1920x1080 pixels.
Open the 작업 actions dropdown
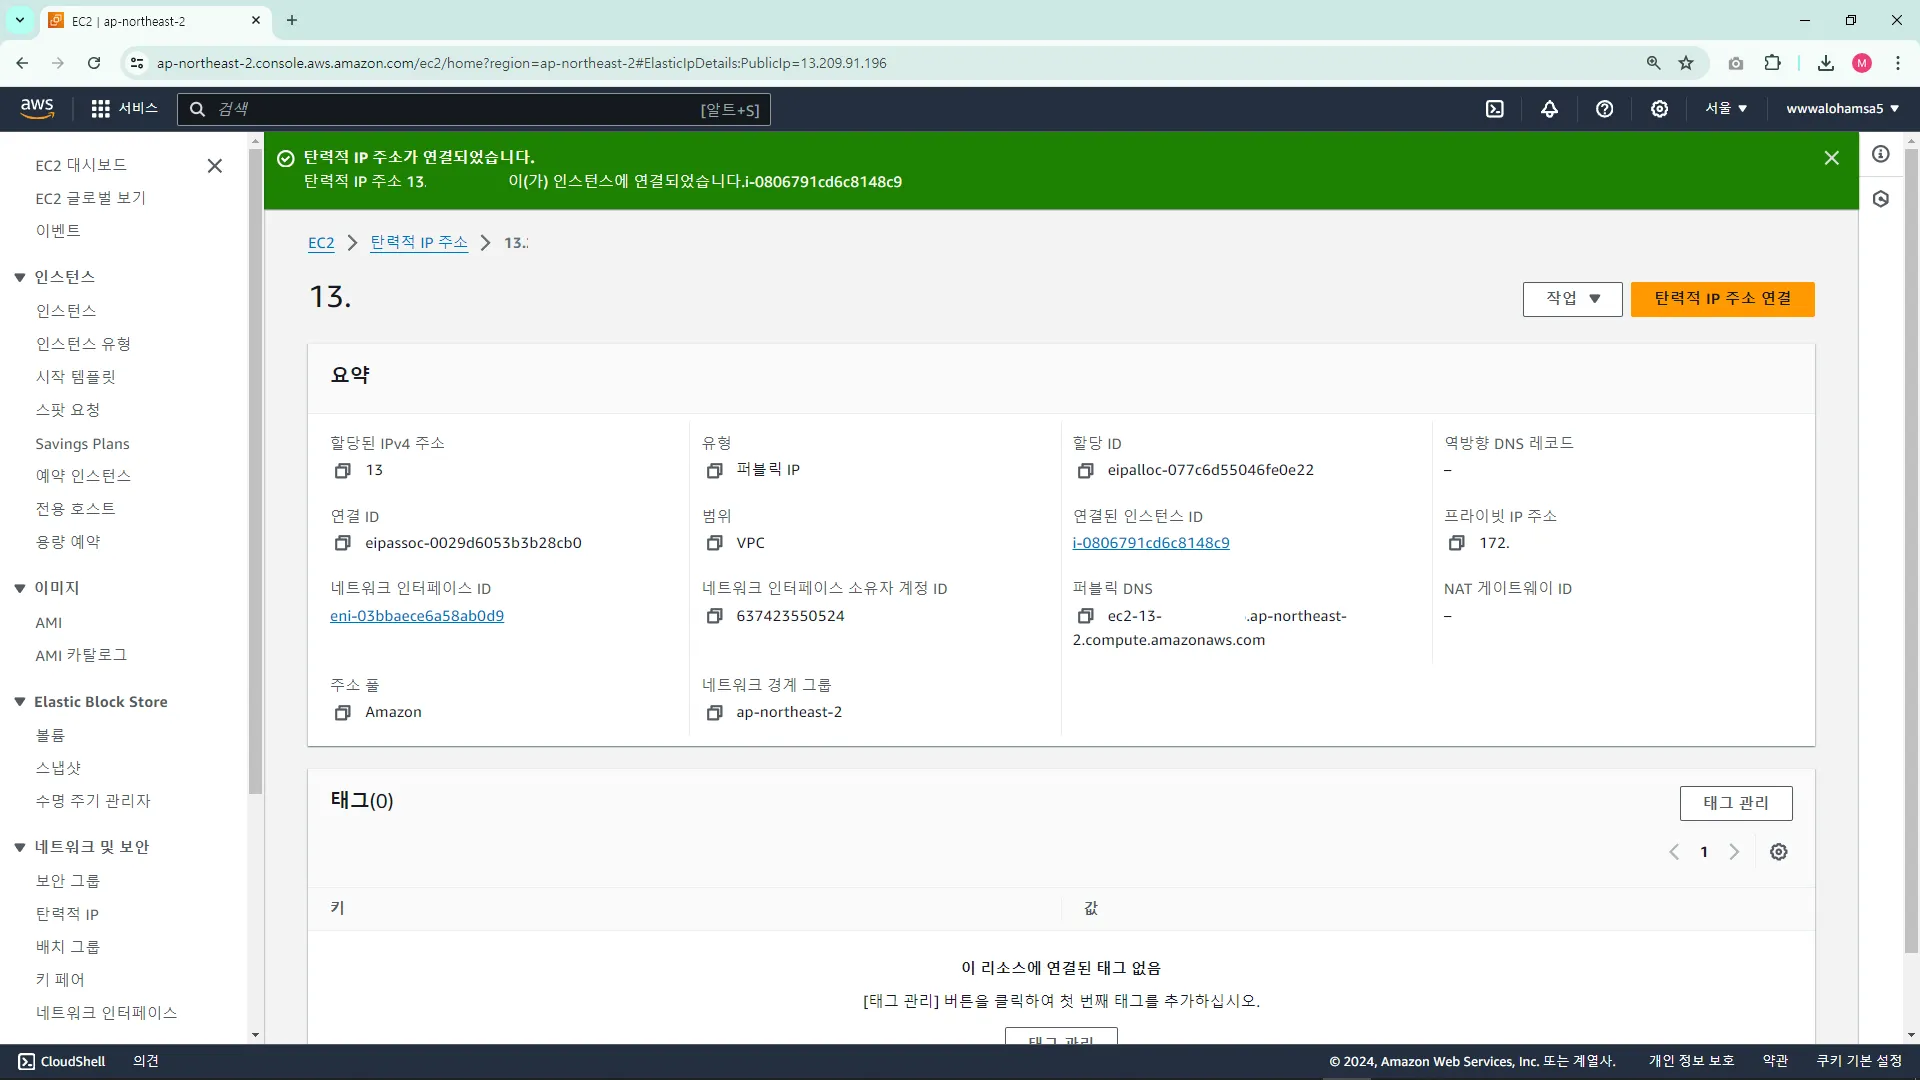(x=1572, y=299)
